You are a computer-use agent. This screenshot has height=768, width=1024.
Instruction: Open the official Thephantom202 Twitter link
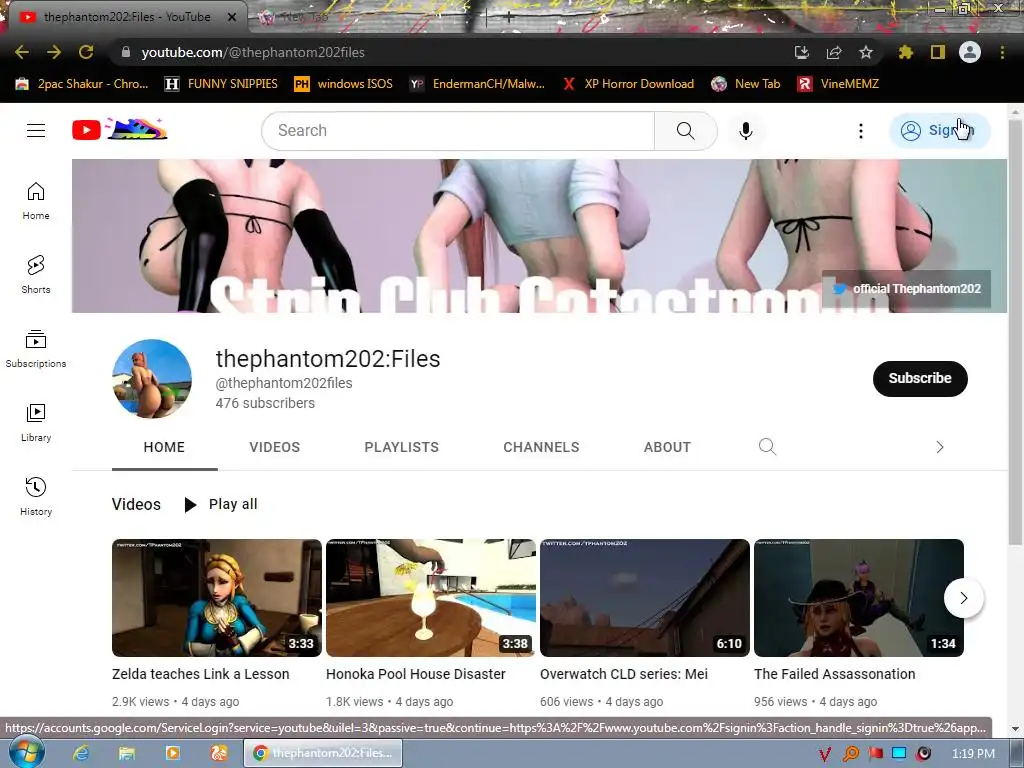pos(907,289)
